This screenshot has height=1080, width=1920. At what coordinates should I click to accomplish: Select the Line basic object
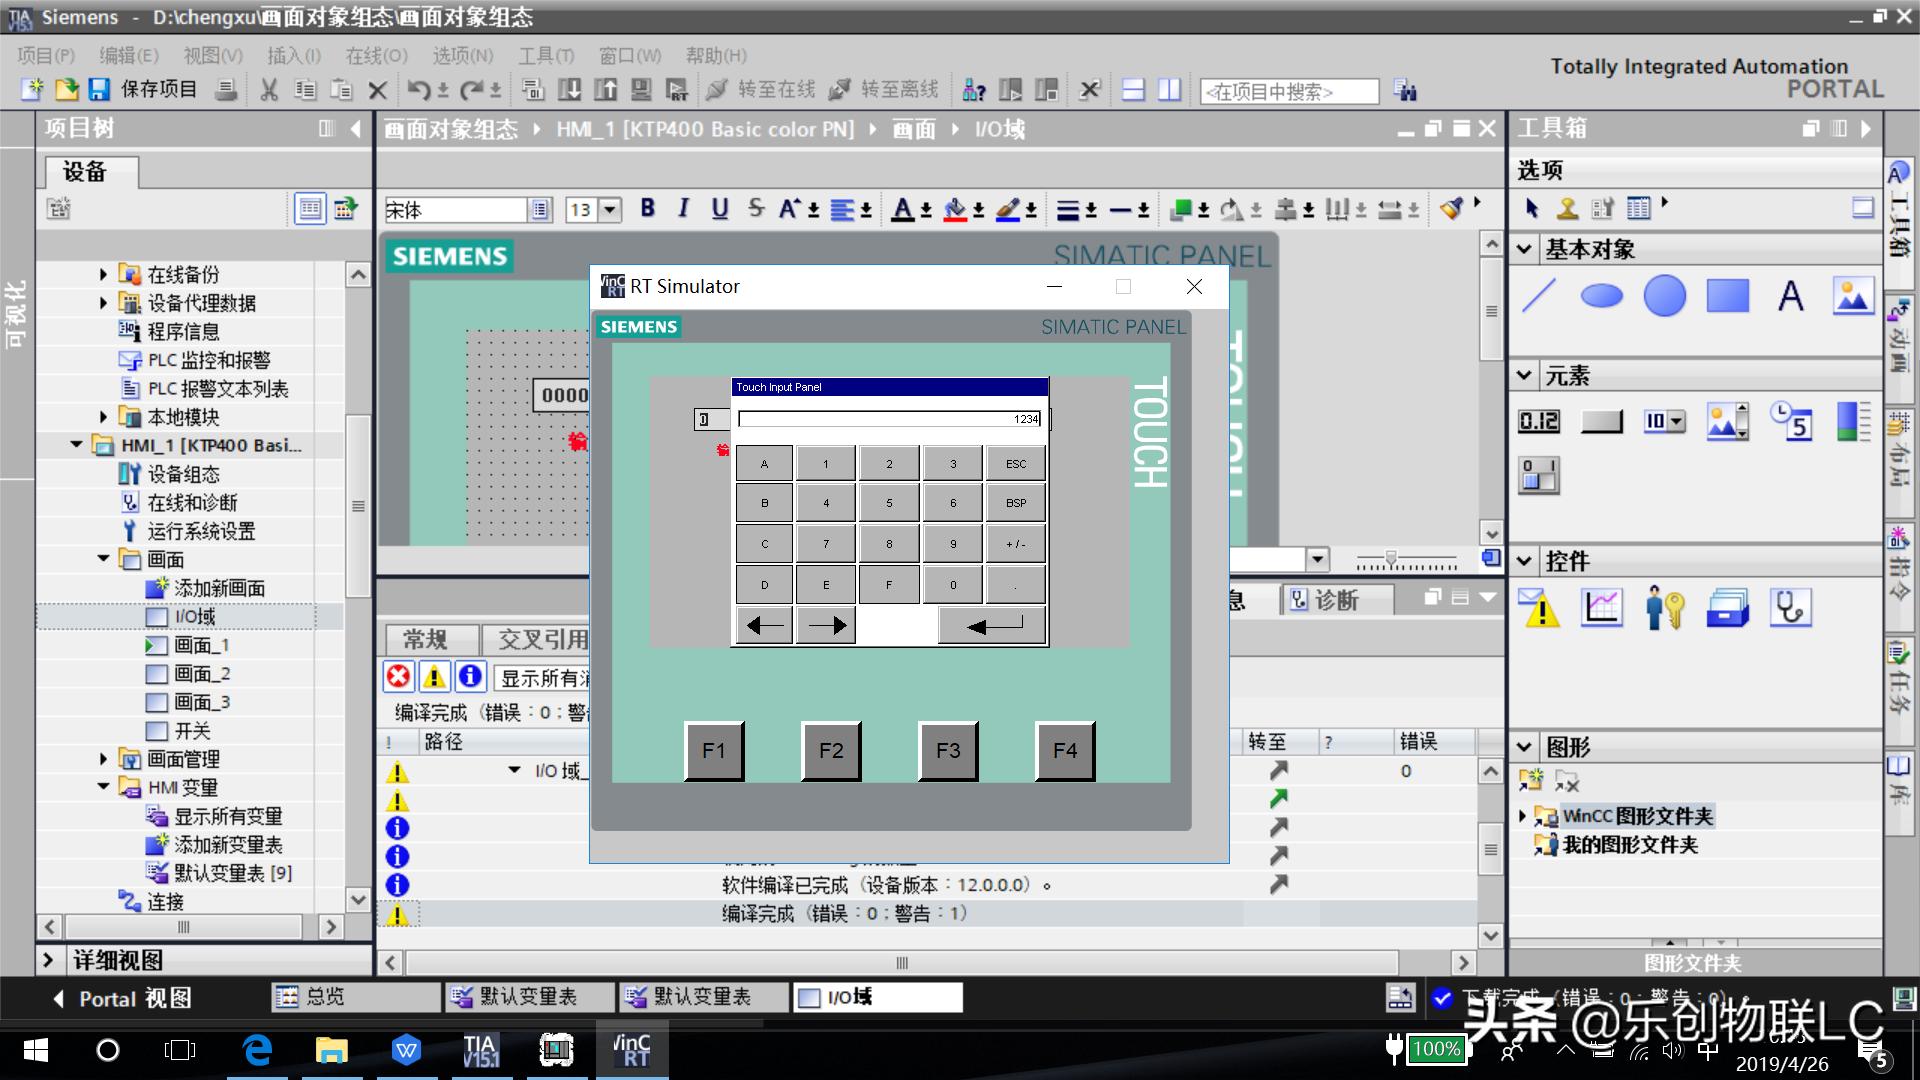pyautogui.click(x=1539, y=296)
